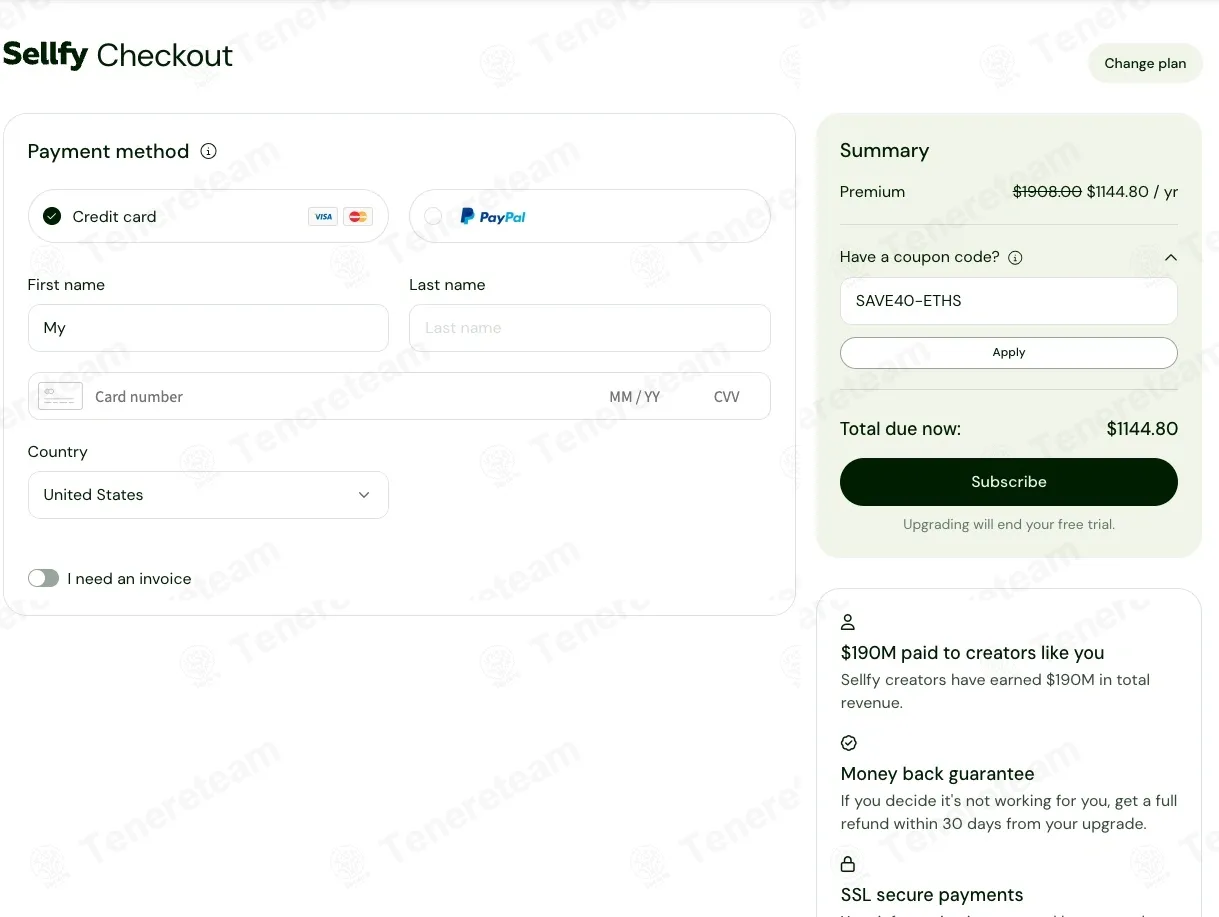Focus the coupon code field with SAVE40-ETHS
This screenshot has height=917, width=1219.
1009,301
